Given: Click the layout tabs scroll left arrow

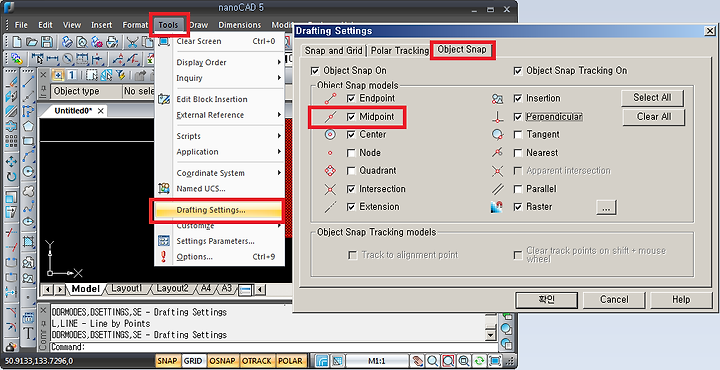Looking at the screenshot, I should click(47, 289).
